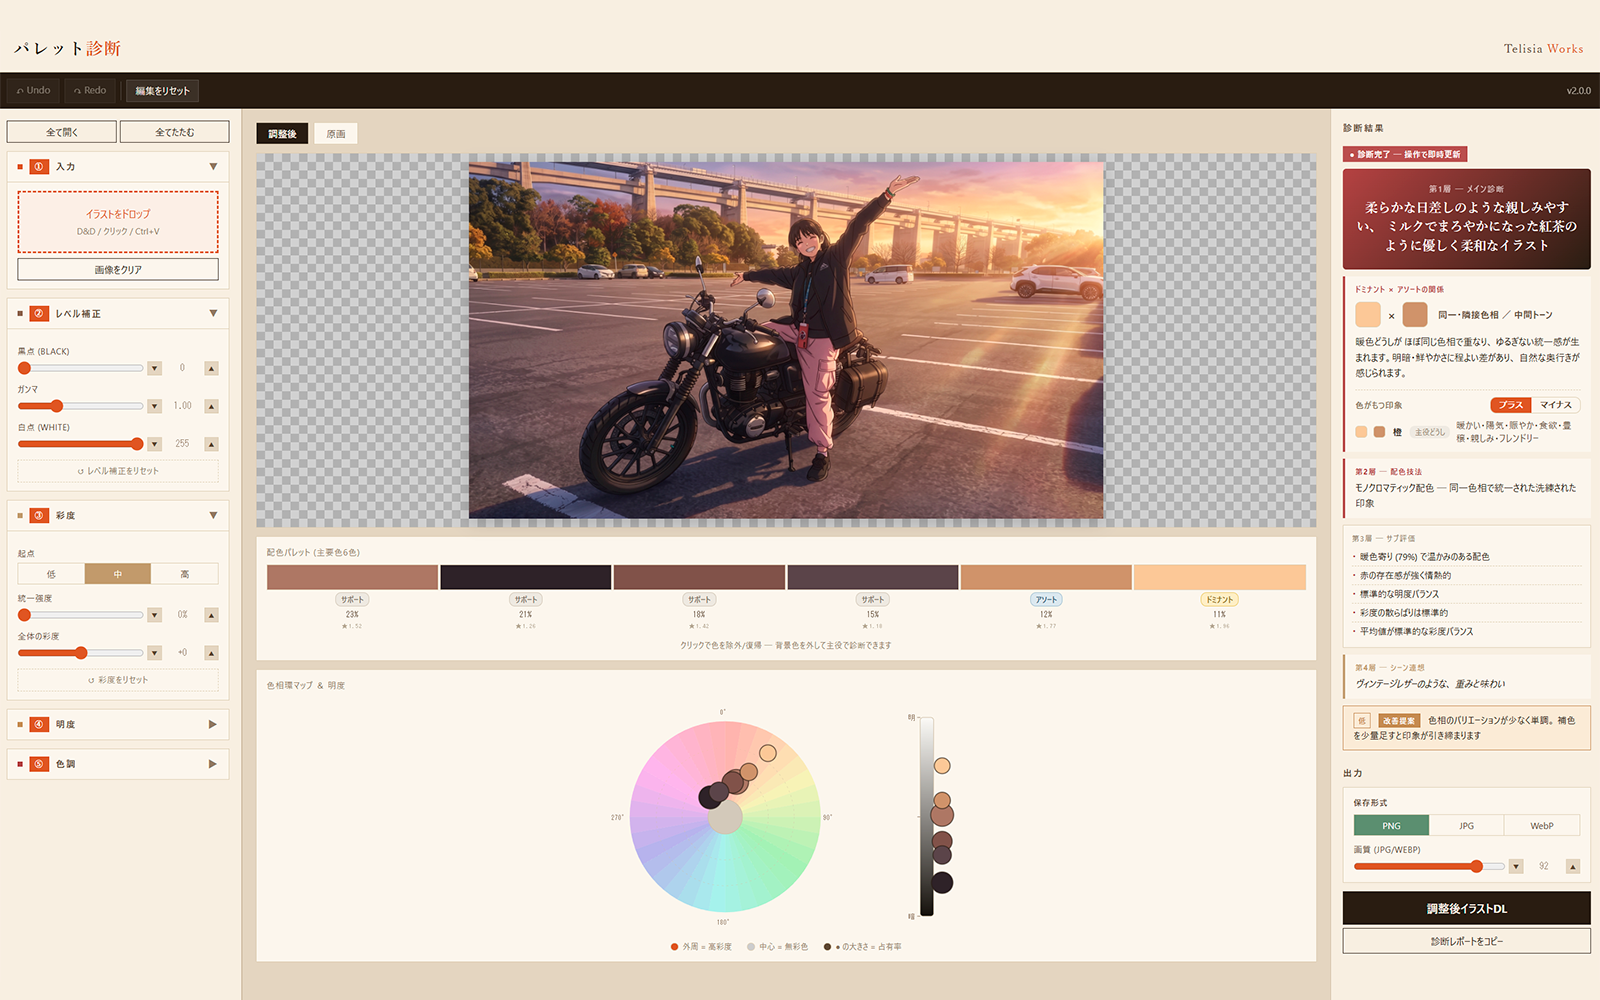The width and height of the screenshot is (1600, 1000).
Task: Collapse the レベル補正 section arrow
Action: click(213, 314)
